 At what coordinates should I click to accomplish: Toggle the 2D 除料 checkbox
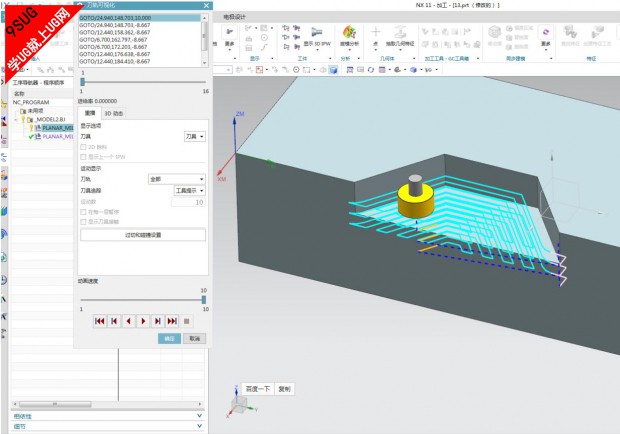(83, 147)
